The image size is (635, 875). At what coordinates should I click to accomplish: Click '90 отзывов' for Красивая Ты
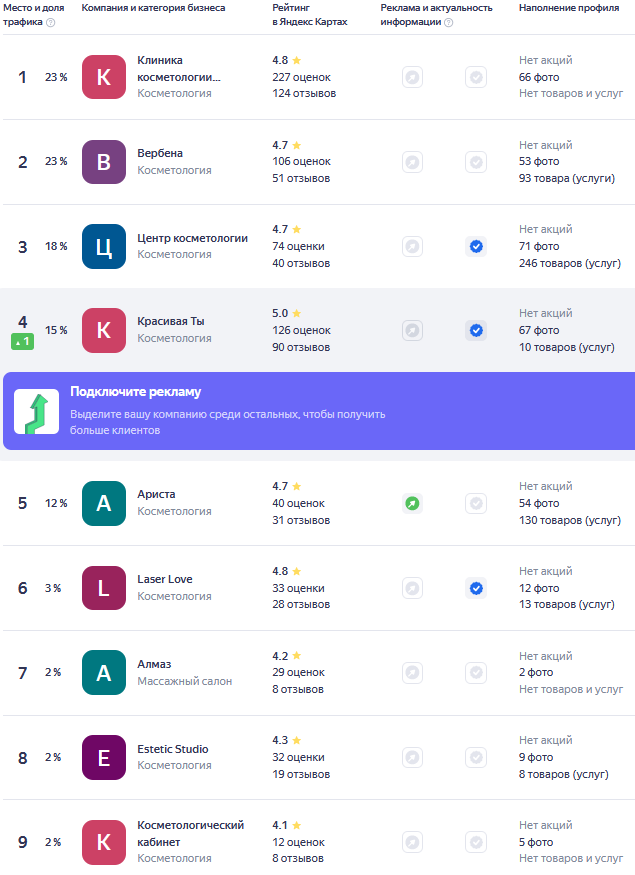(301, 347)
